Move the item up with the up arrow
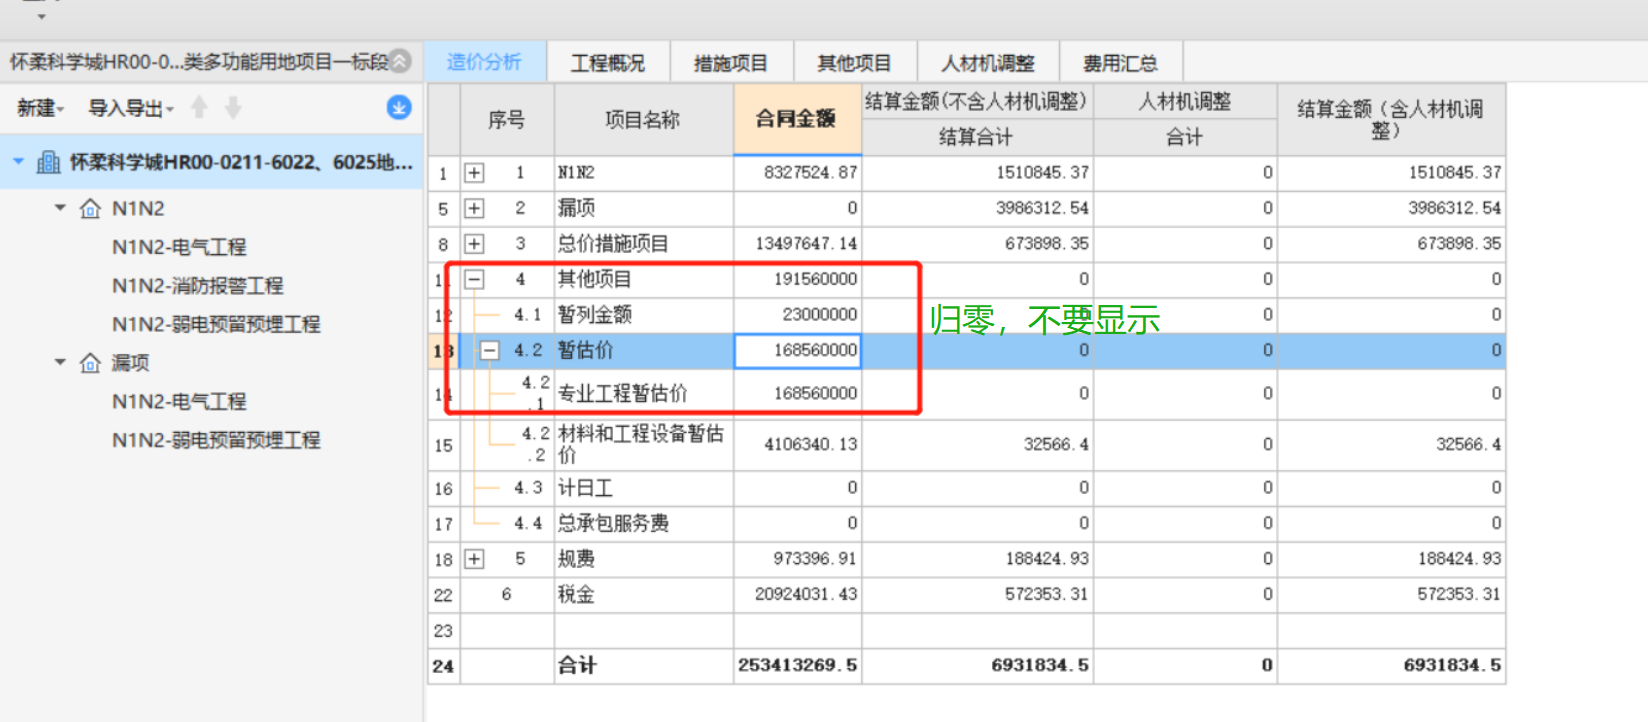The height and width of the screenshot is (722, 1648). pyautogui.click(x=199, y=107)
